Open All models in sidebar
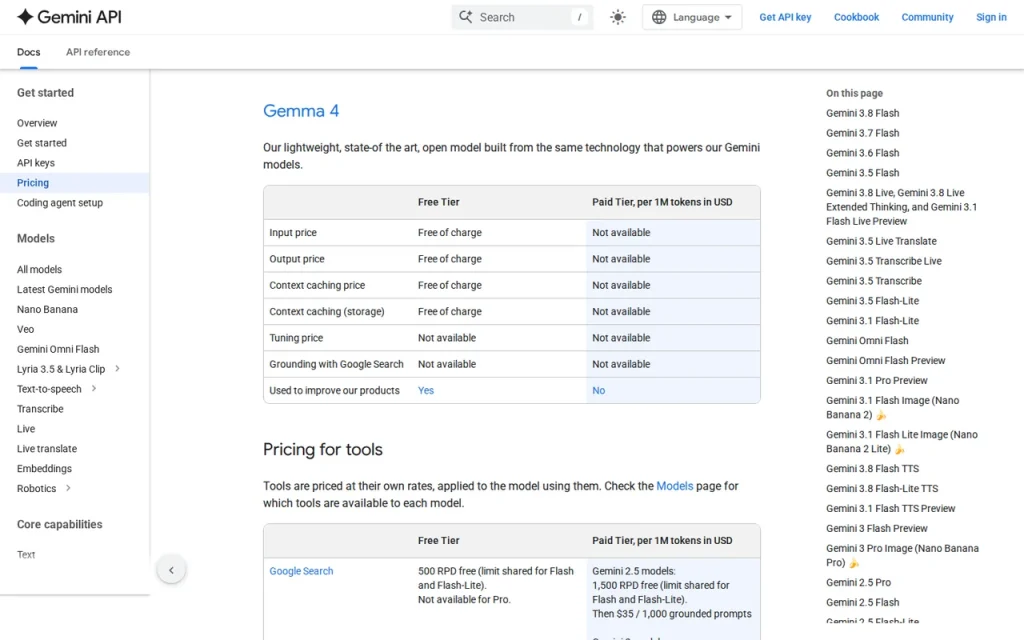The image size is (1024, 640). 39,269
